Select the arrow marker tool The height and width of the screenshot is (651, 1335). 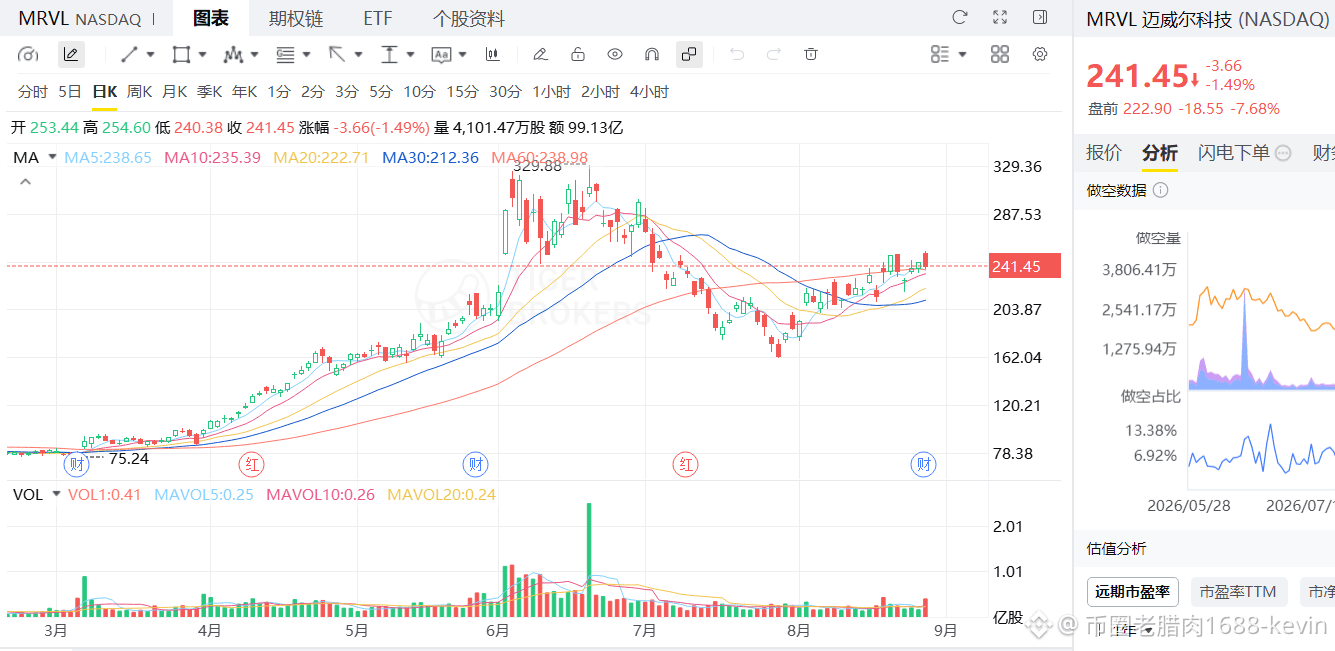pos(337,54)
